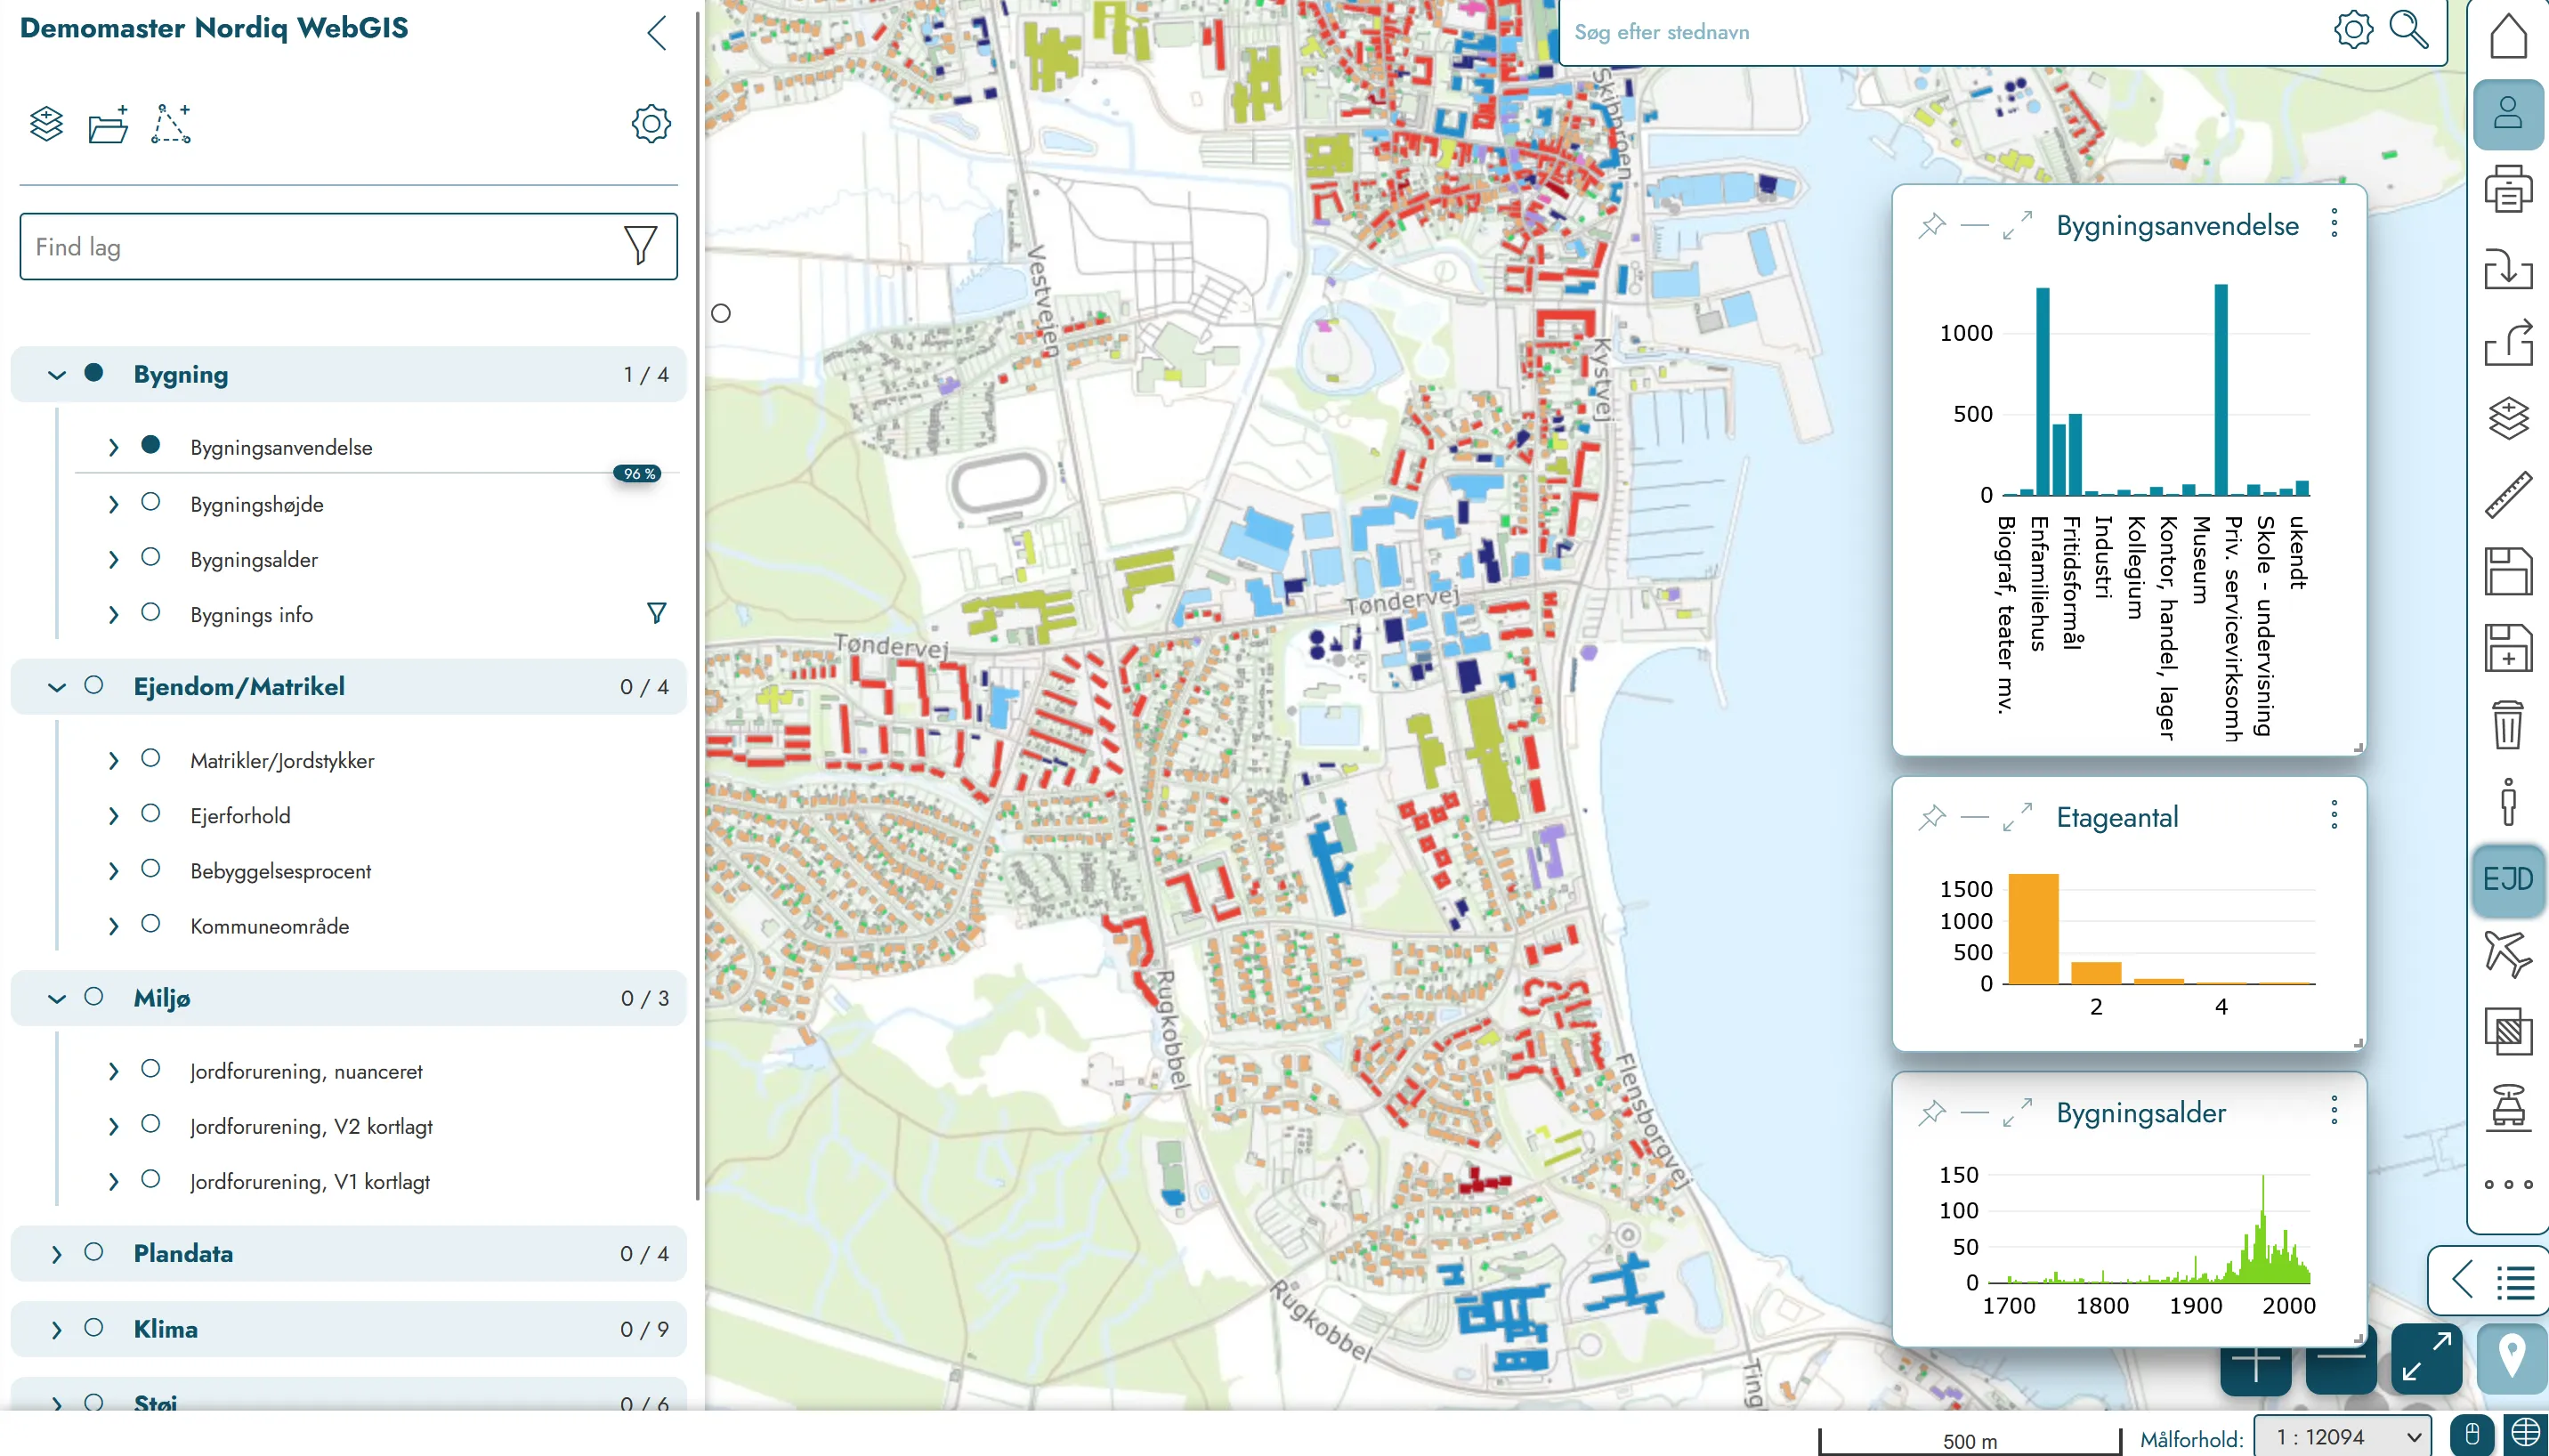Adjust the 96 % opacity slider
The width and height of the screenshot is (2549, 1456).
pos(637,474)
